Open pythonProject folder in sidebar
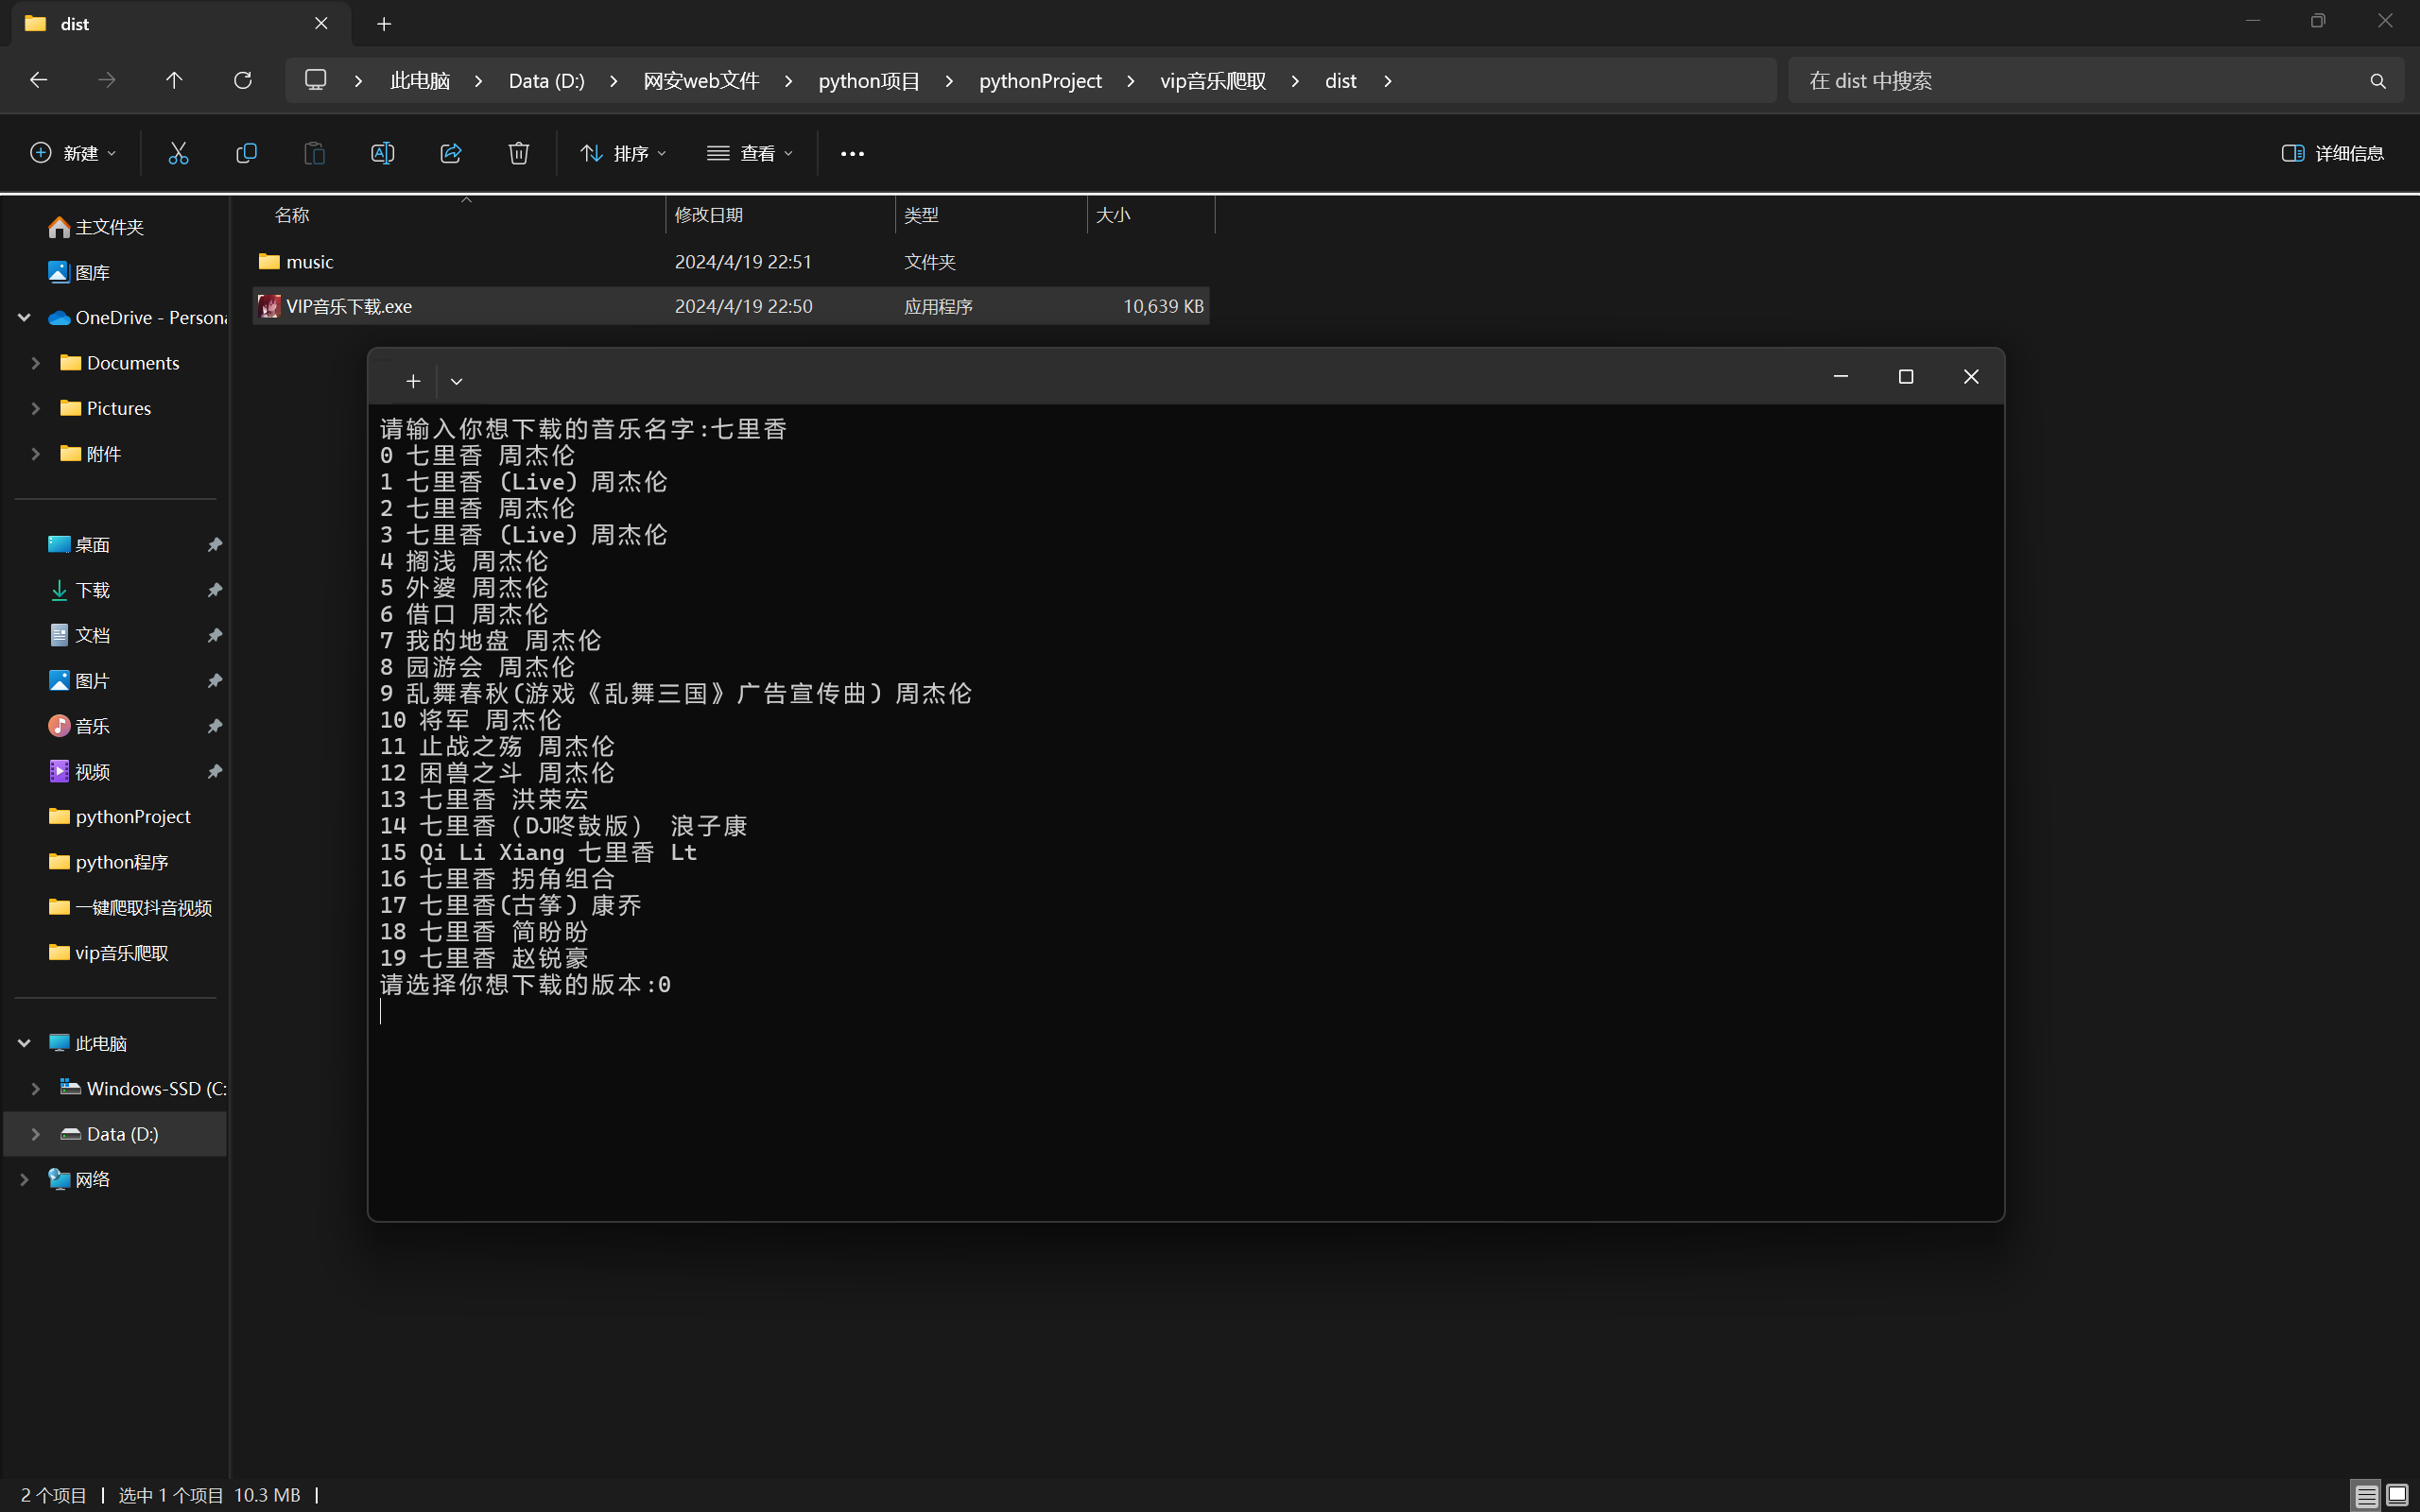This screenshot has height=1512, width=2420. [120, 817]
